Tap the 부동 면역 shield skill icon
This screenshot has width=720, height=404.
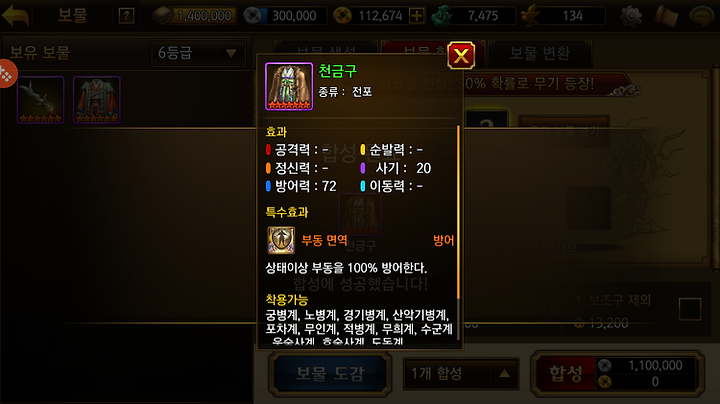[281, 240]
